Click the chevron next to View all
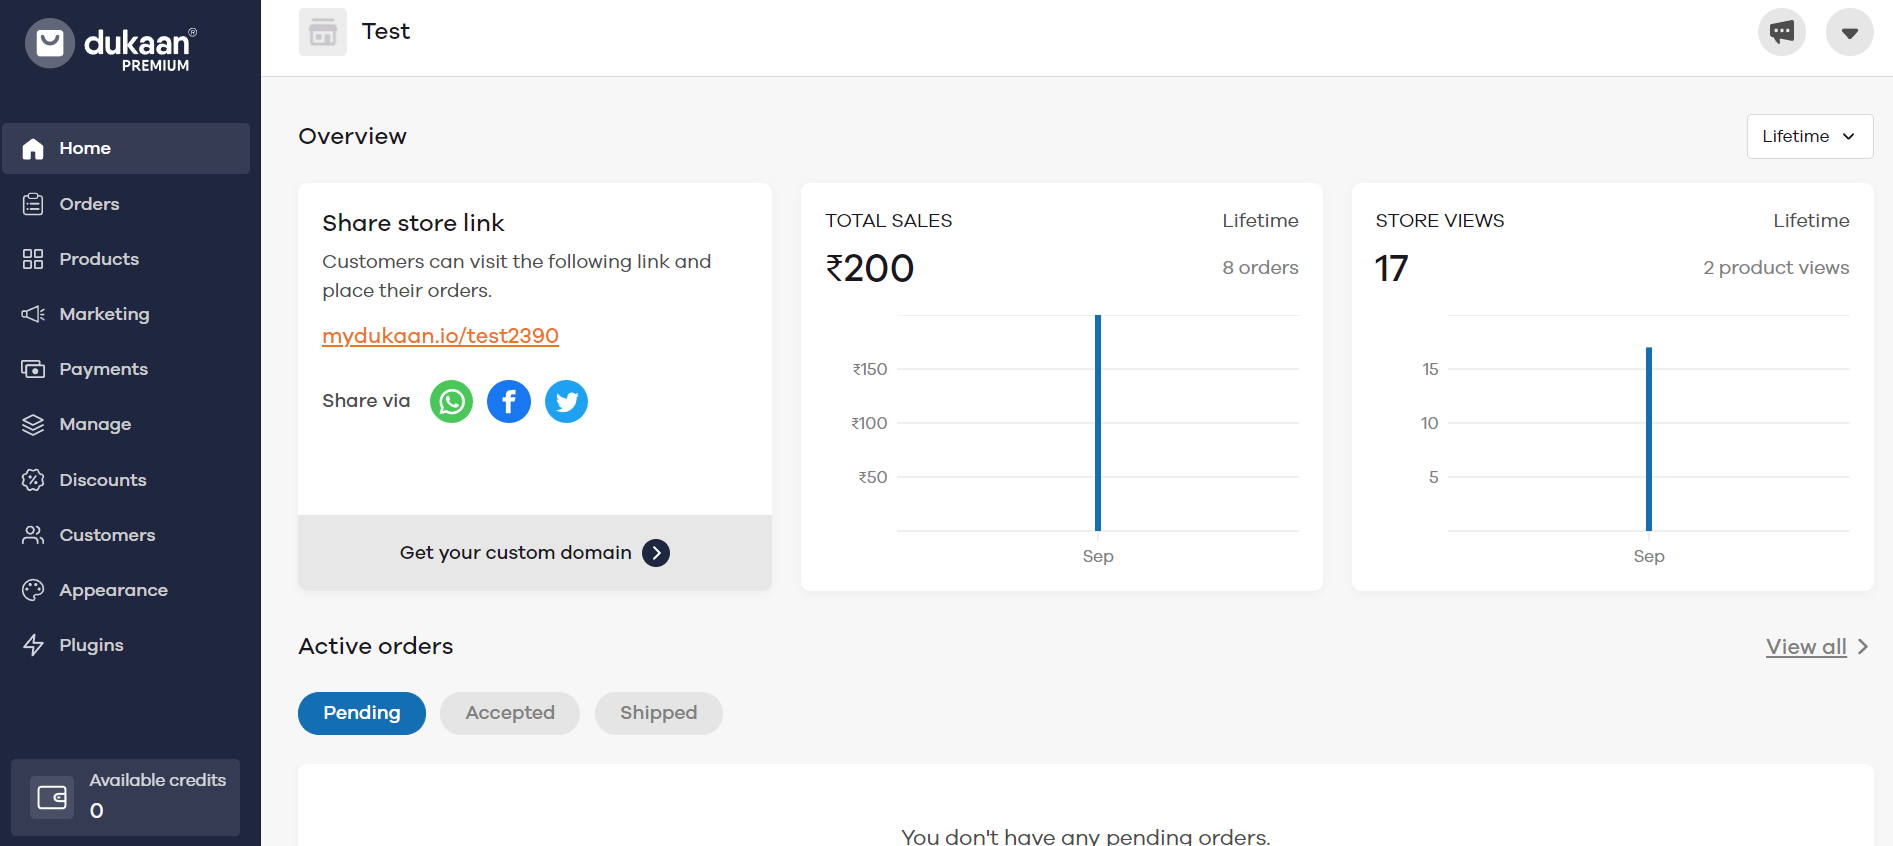Image resolution: width=1893 pixels, height=846 pixels. 1862,647
